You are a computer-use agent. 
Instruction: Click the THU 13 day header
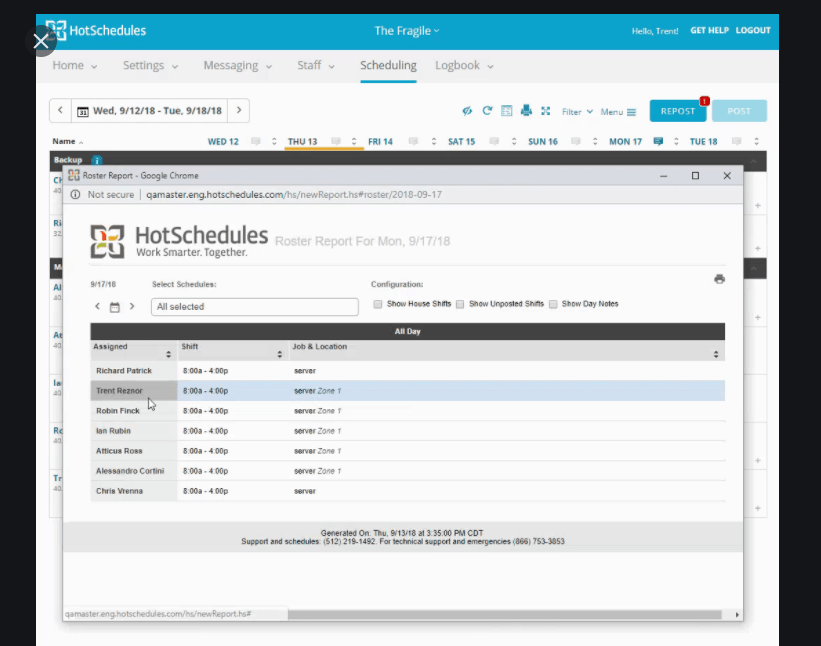coord(302,142)
